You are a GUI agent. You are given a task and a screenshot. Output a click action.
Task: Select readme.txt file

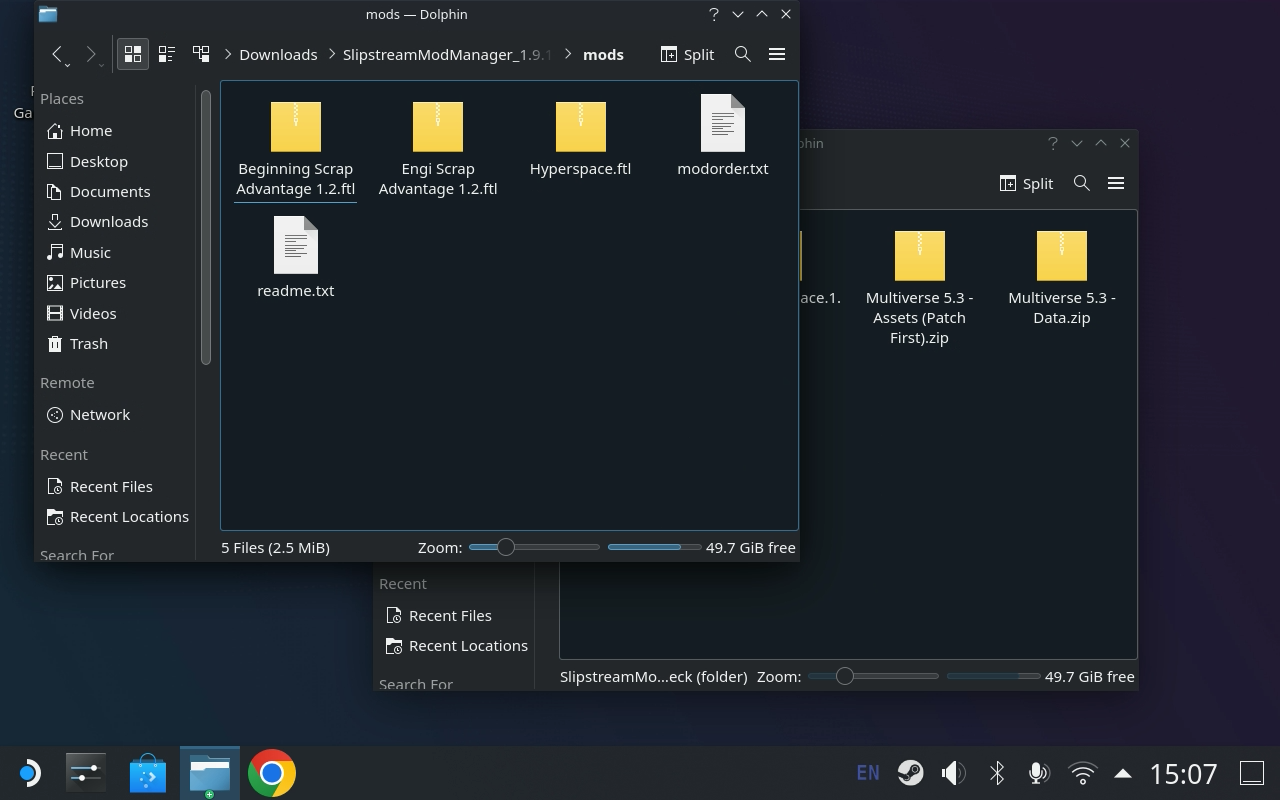[x=296, y=258]
